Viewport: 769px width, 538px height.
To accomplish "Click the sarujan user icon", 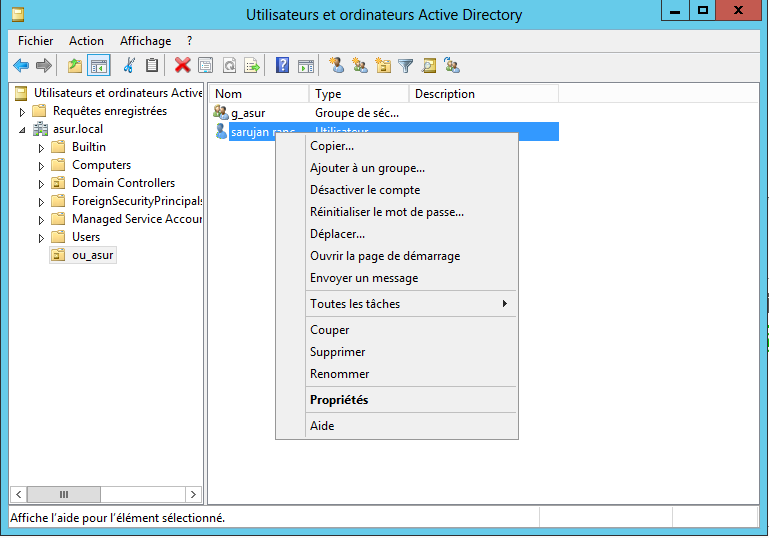I will point(221,131).
